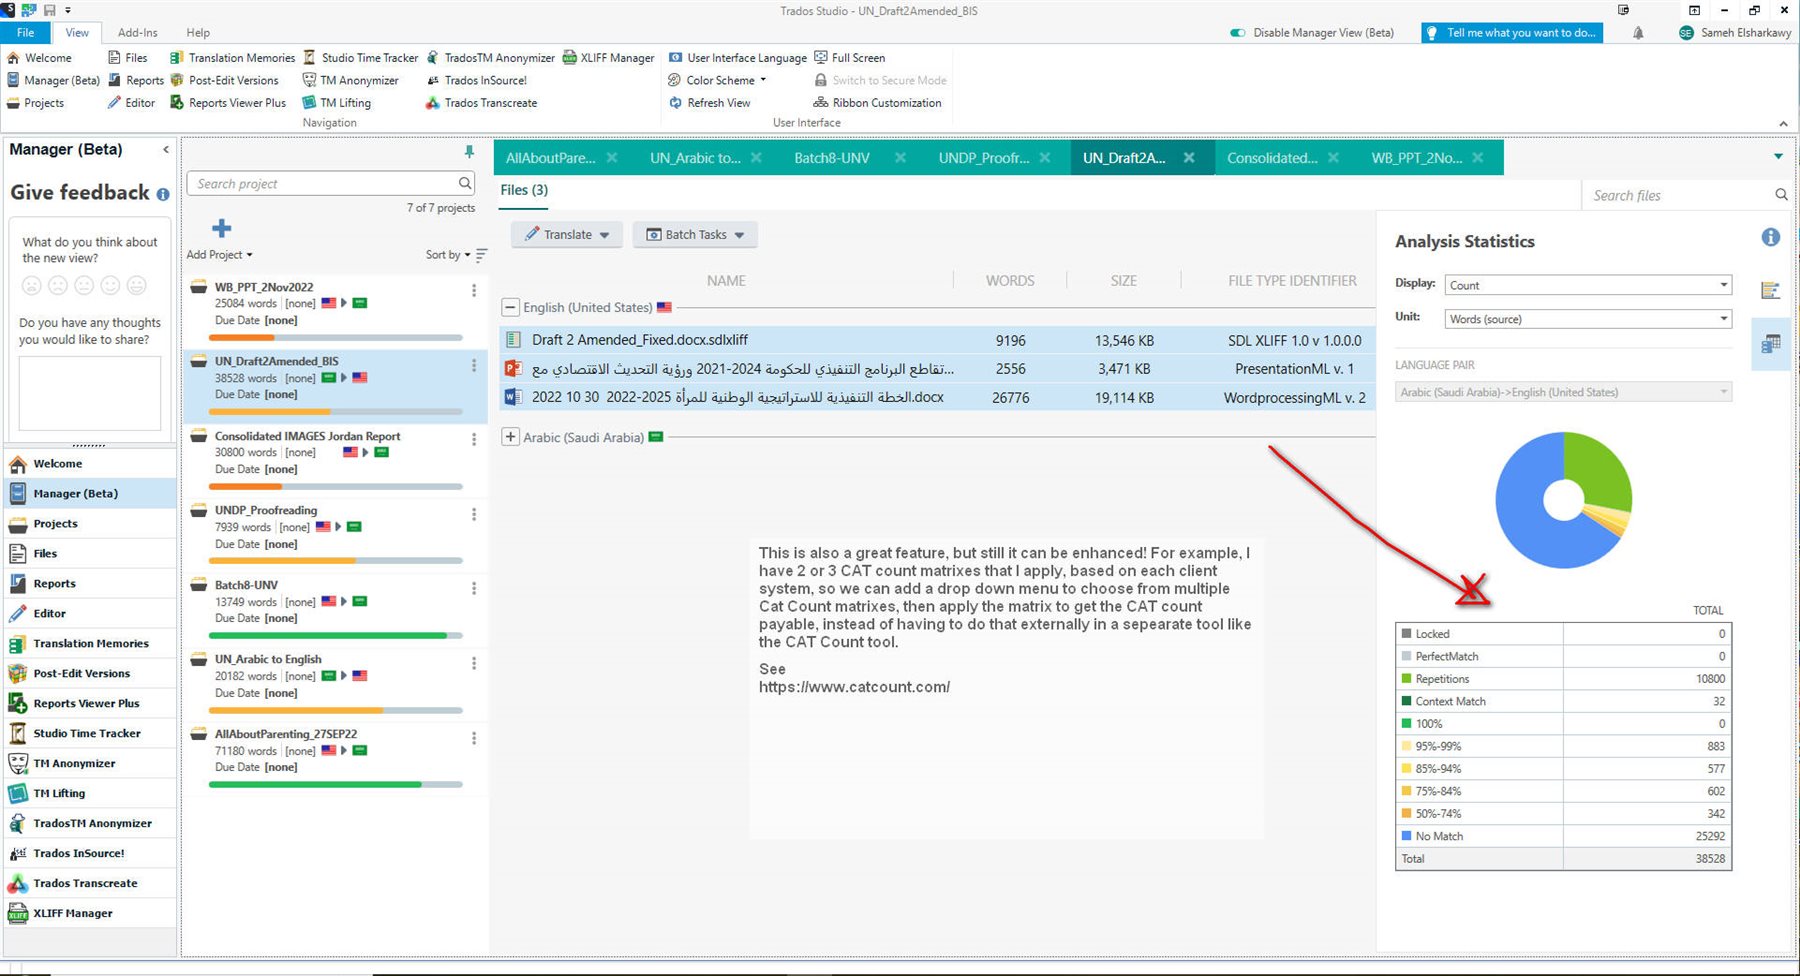Select the neutral feedback face

84,285
